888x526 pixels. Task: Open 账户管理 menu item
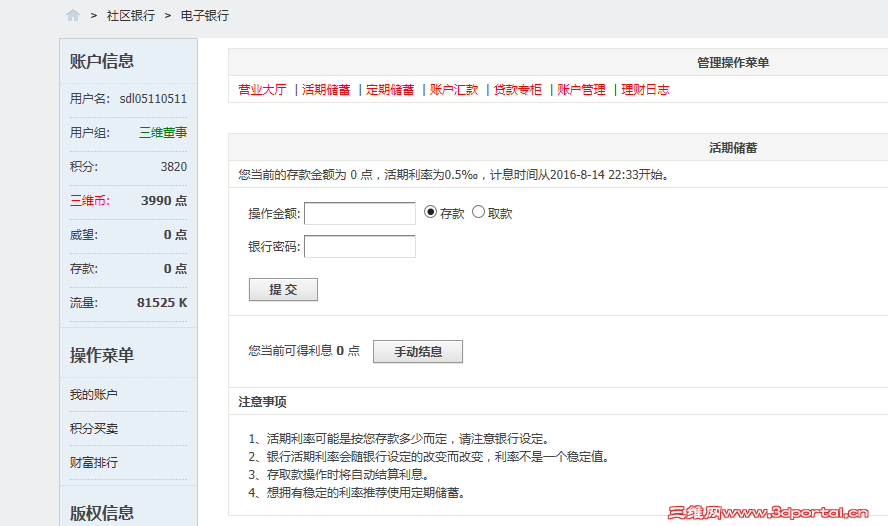pos(582,89)
